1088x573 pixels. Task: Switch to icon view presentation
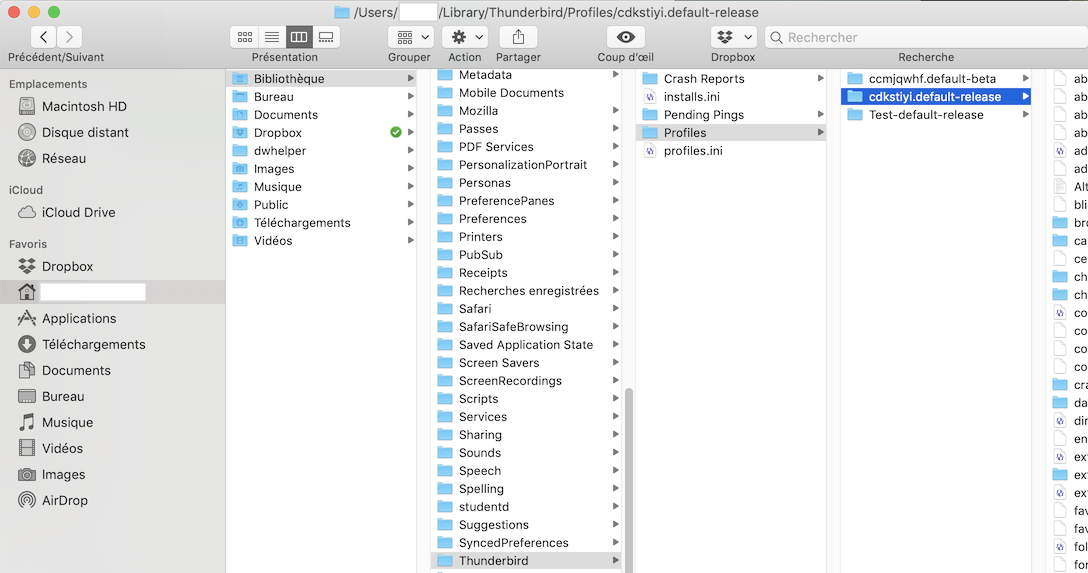pos(244,37)
